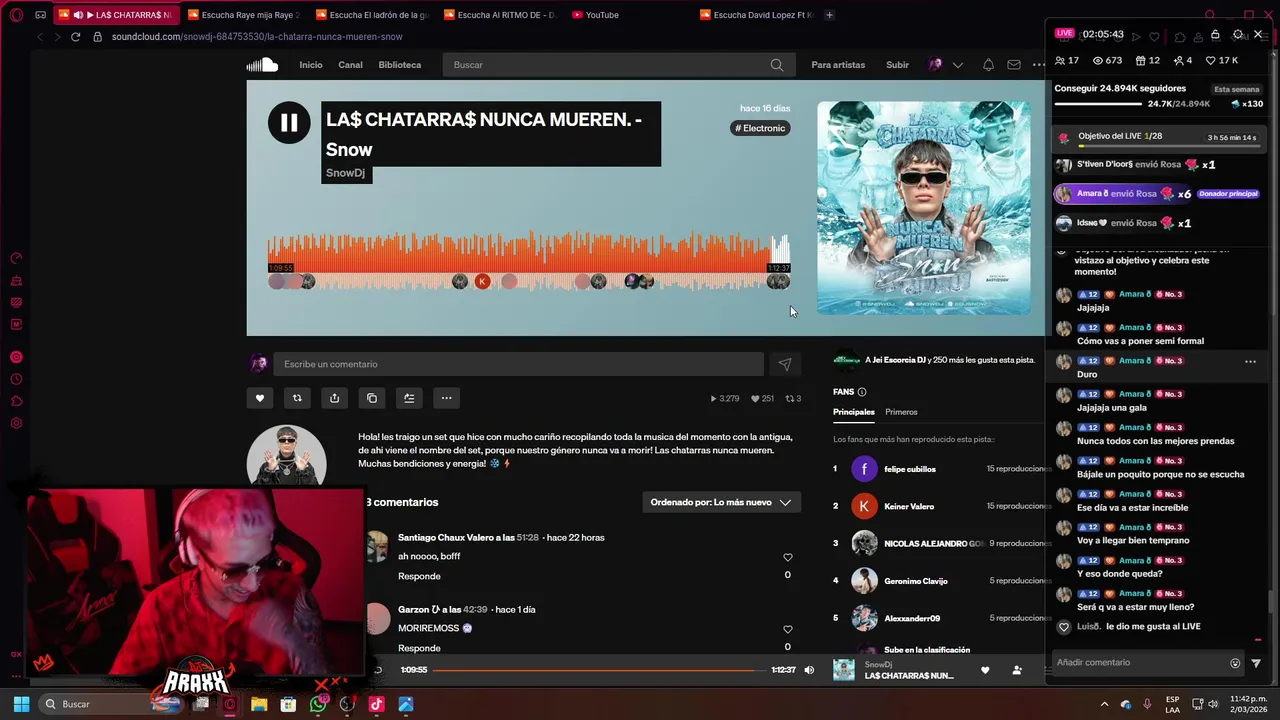This screenshot has height=720, width=1280.
Task: Open the Esta semana follower goal selector
Action: click(x=1237, y=89)
